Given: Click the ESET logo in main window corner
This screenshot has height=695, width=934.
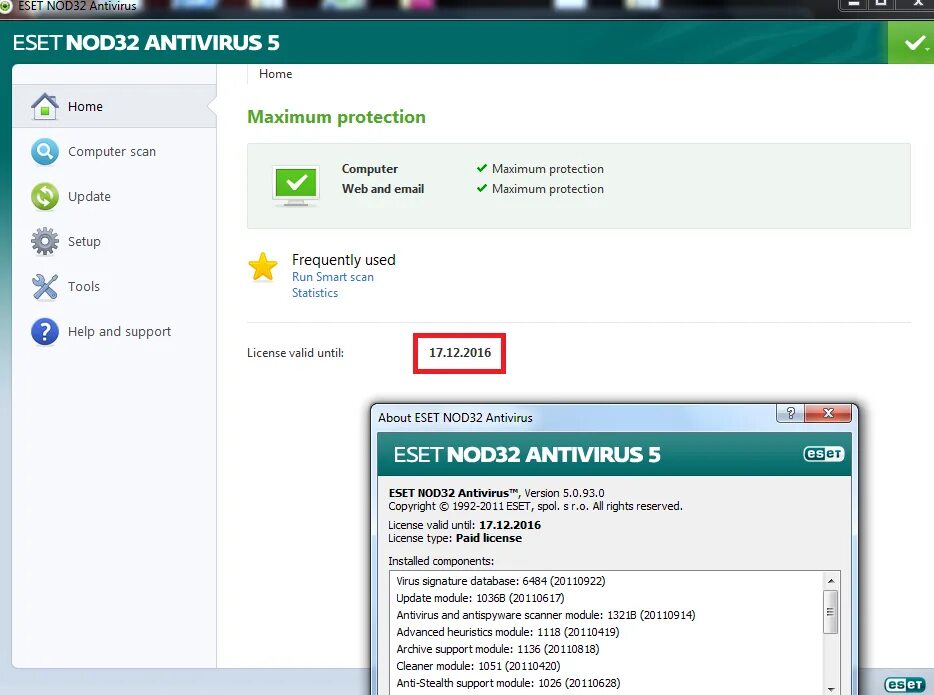Looking at the screenshot, I should pyautogui.click(x=905, y=684).
